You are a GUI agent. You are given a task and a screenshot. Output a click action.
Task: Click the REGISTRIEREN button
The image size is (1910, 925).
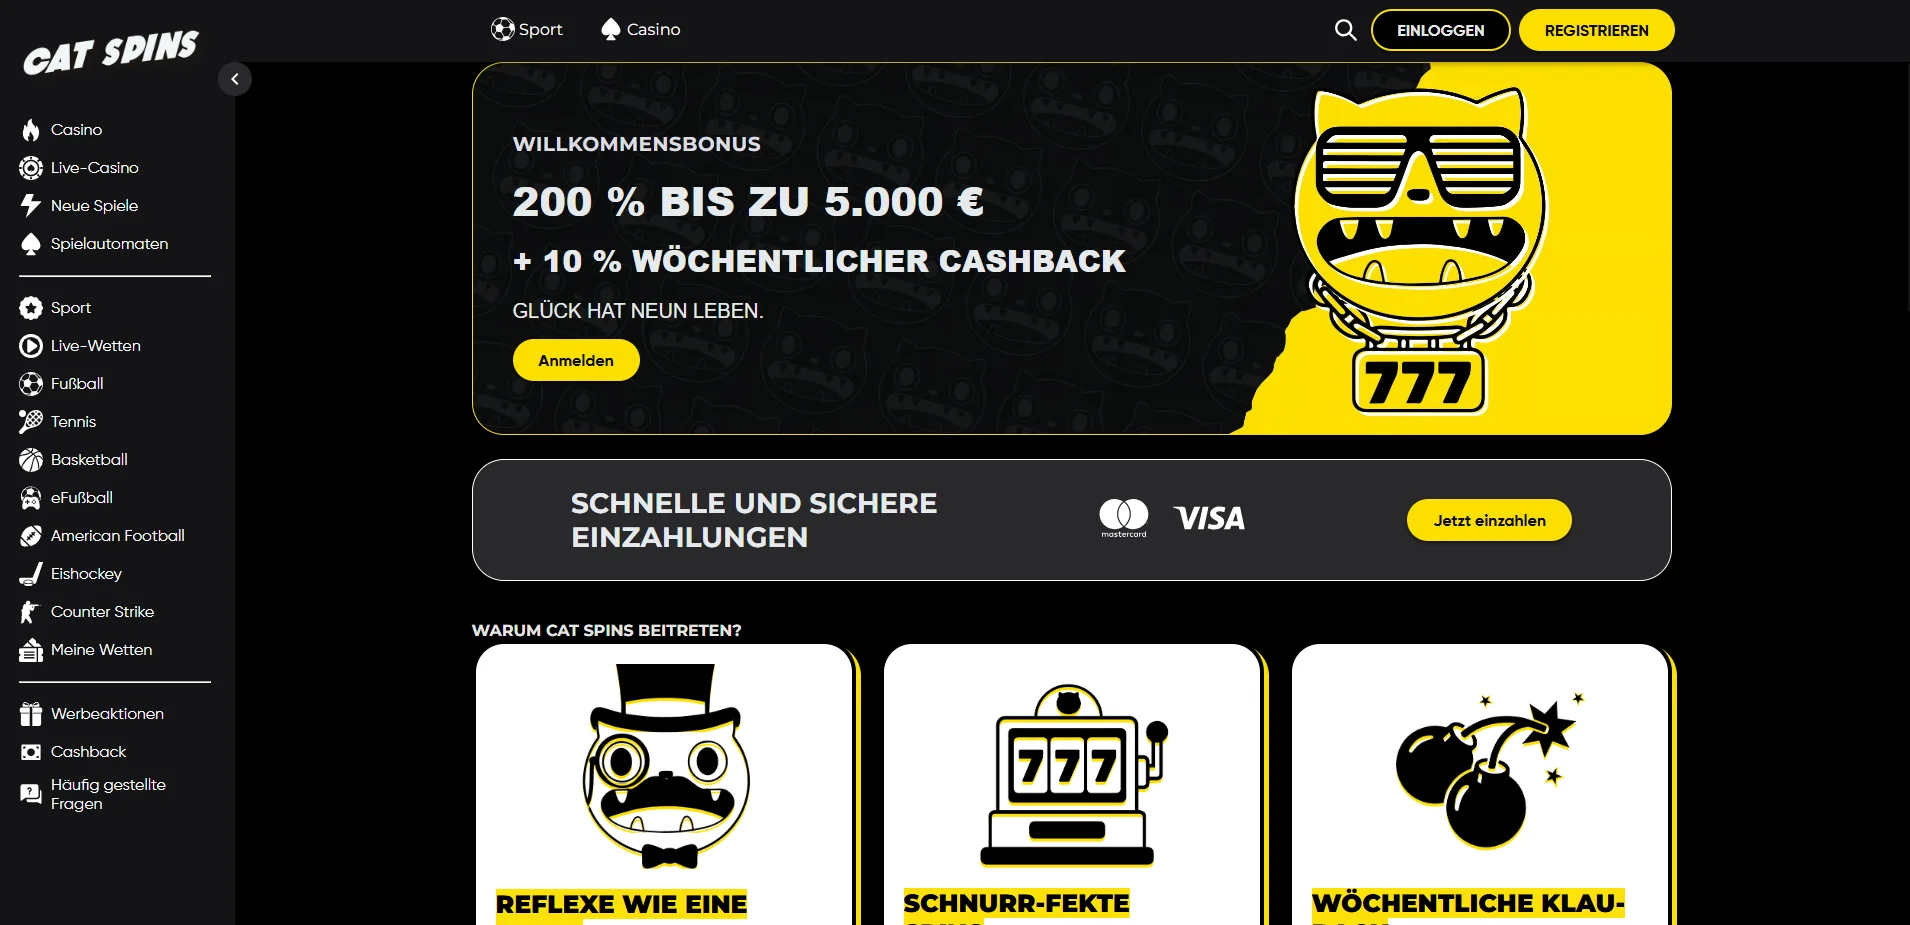coord(1596,30)
